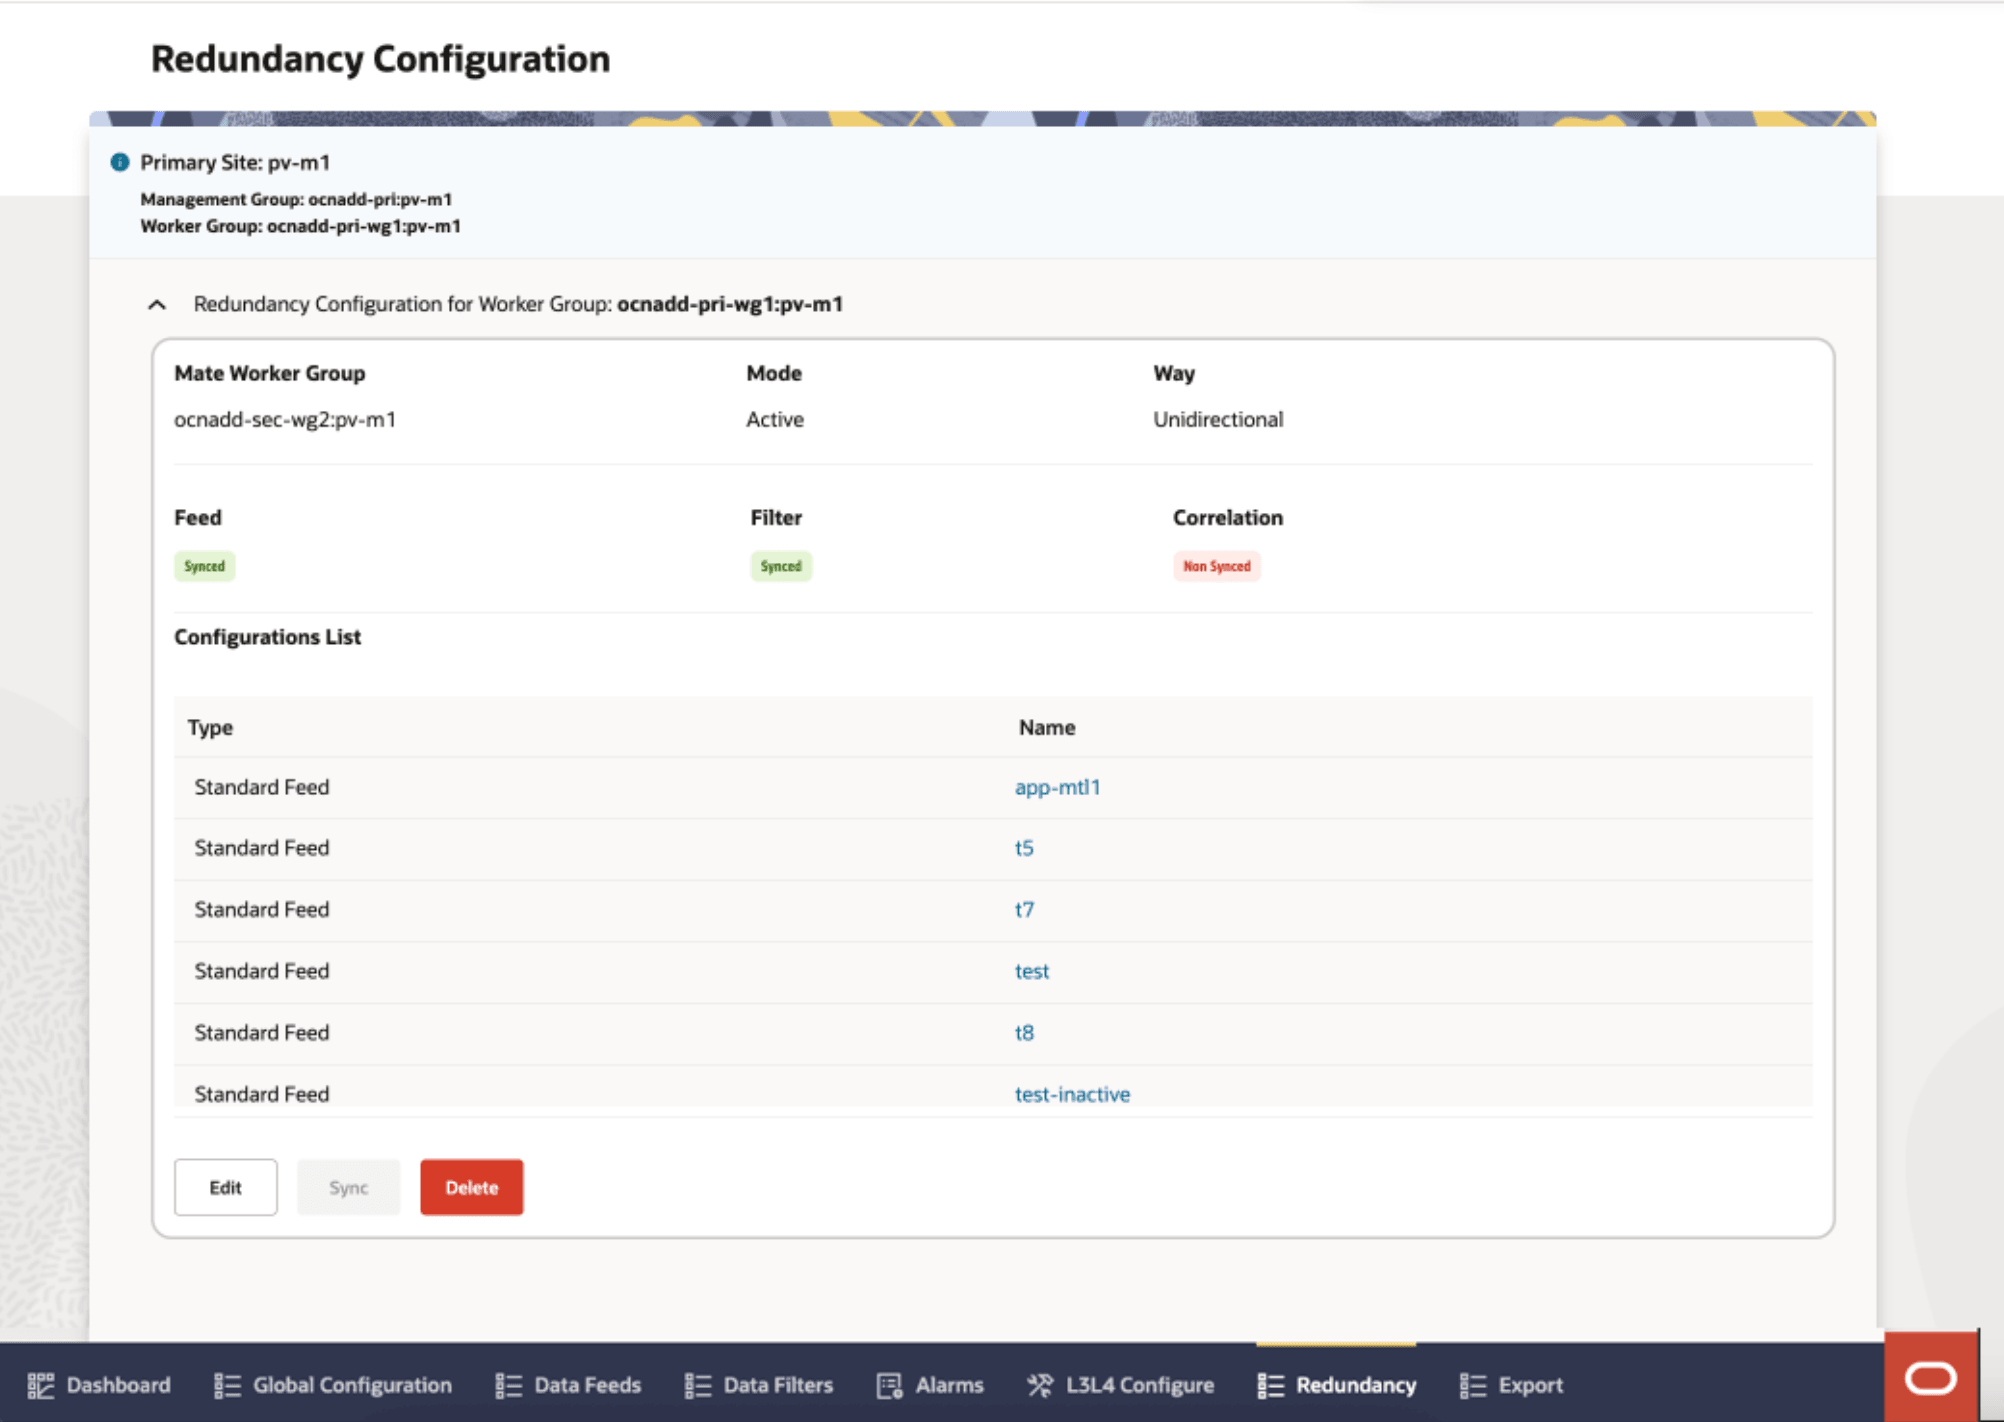Click the blue info icon beside Primary Site
This screenshot has height=1422, width=2004.
(120, 162)
